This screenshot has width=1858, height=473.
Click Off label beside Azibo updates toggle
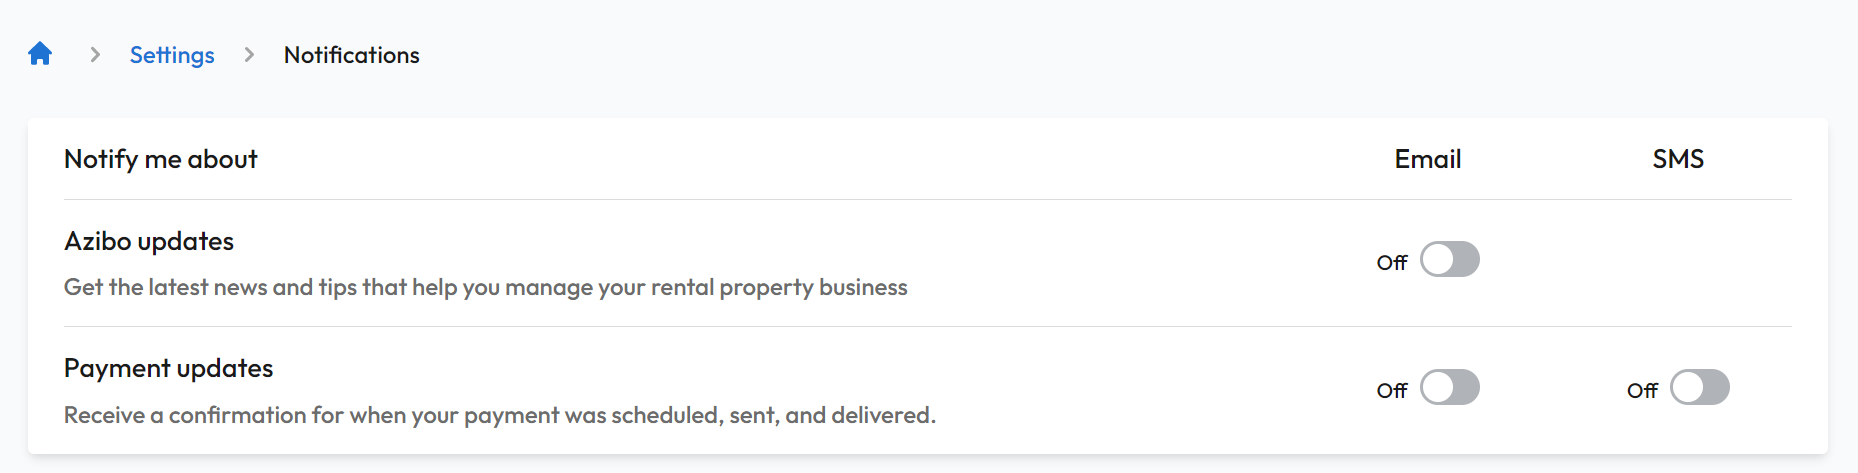(1392, 262)
